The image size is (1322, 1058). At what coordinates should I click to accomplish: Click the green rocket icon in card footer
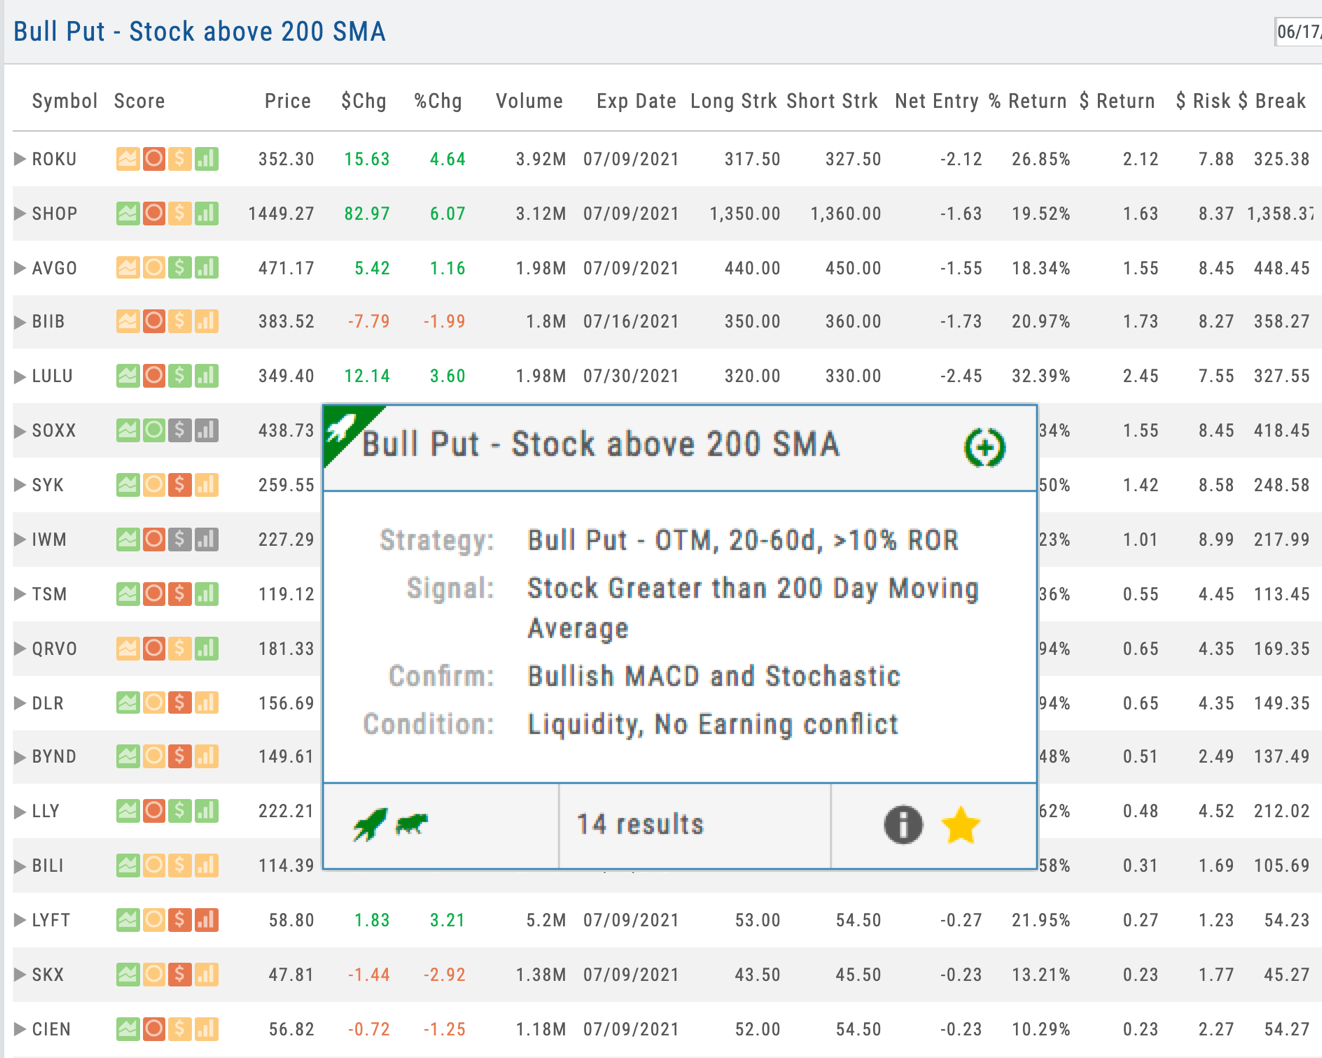click(x=369, y=825)
